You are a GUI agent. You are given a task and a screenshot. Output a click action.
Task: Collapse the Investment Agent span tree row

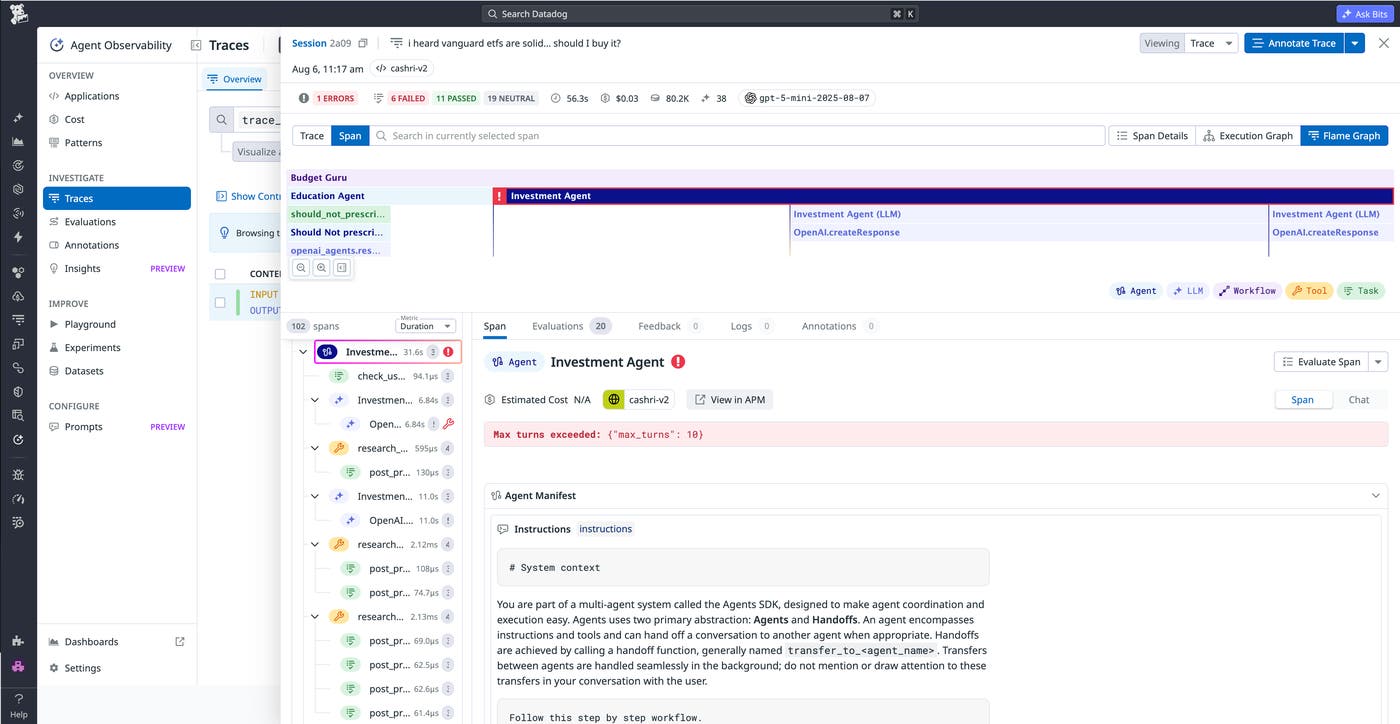(303, 352)
